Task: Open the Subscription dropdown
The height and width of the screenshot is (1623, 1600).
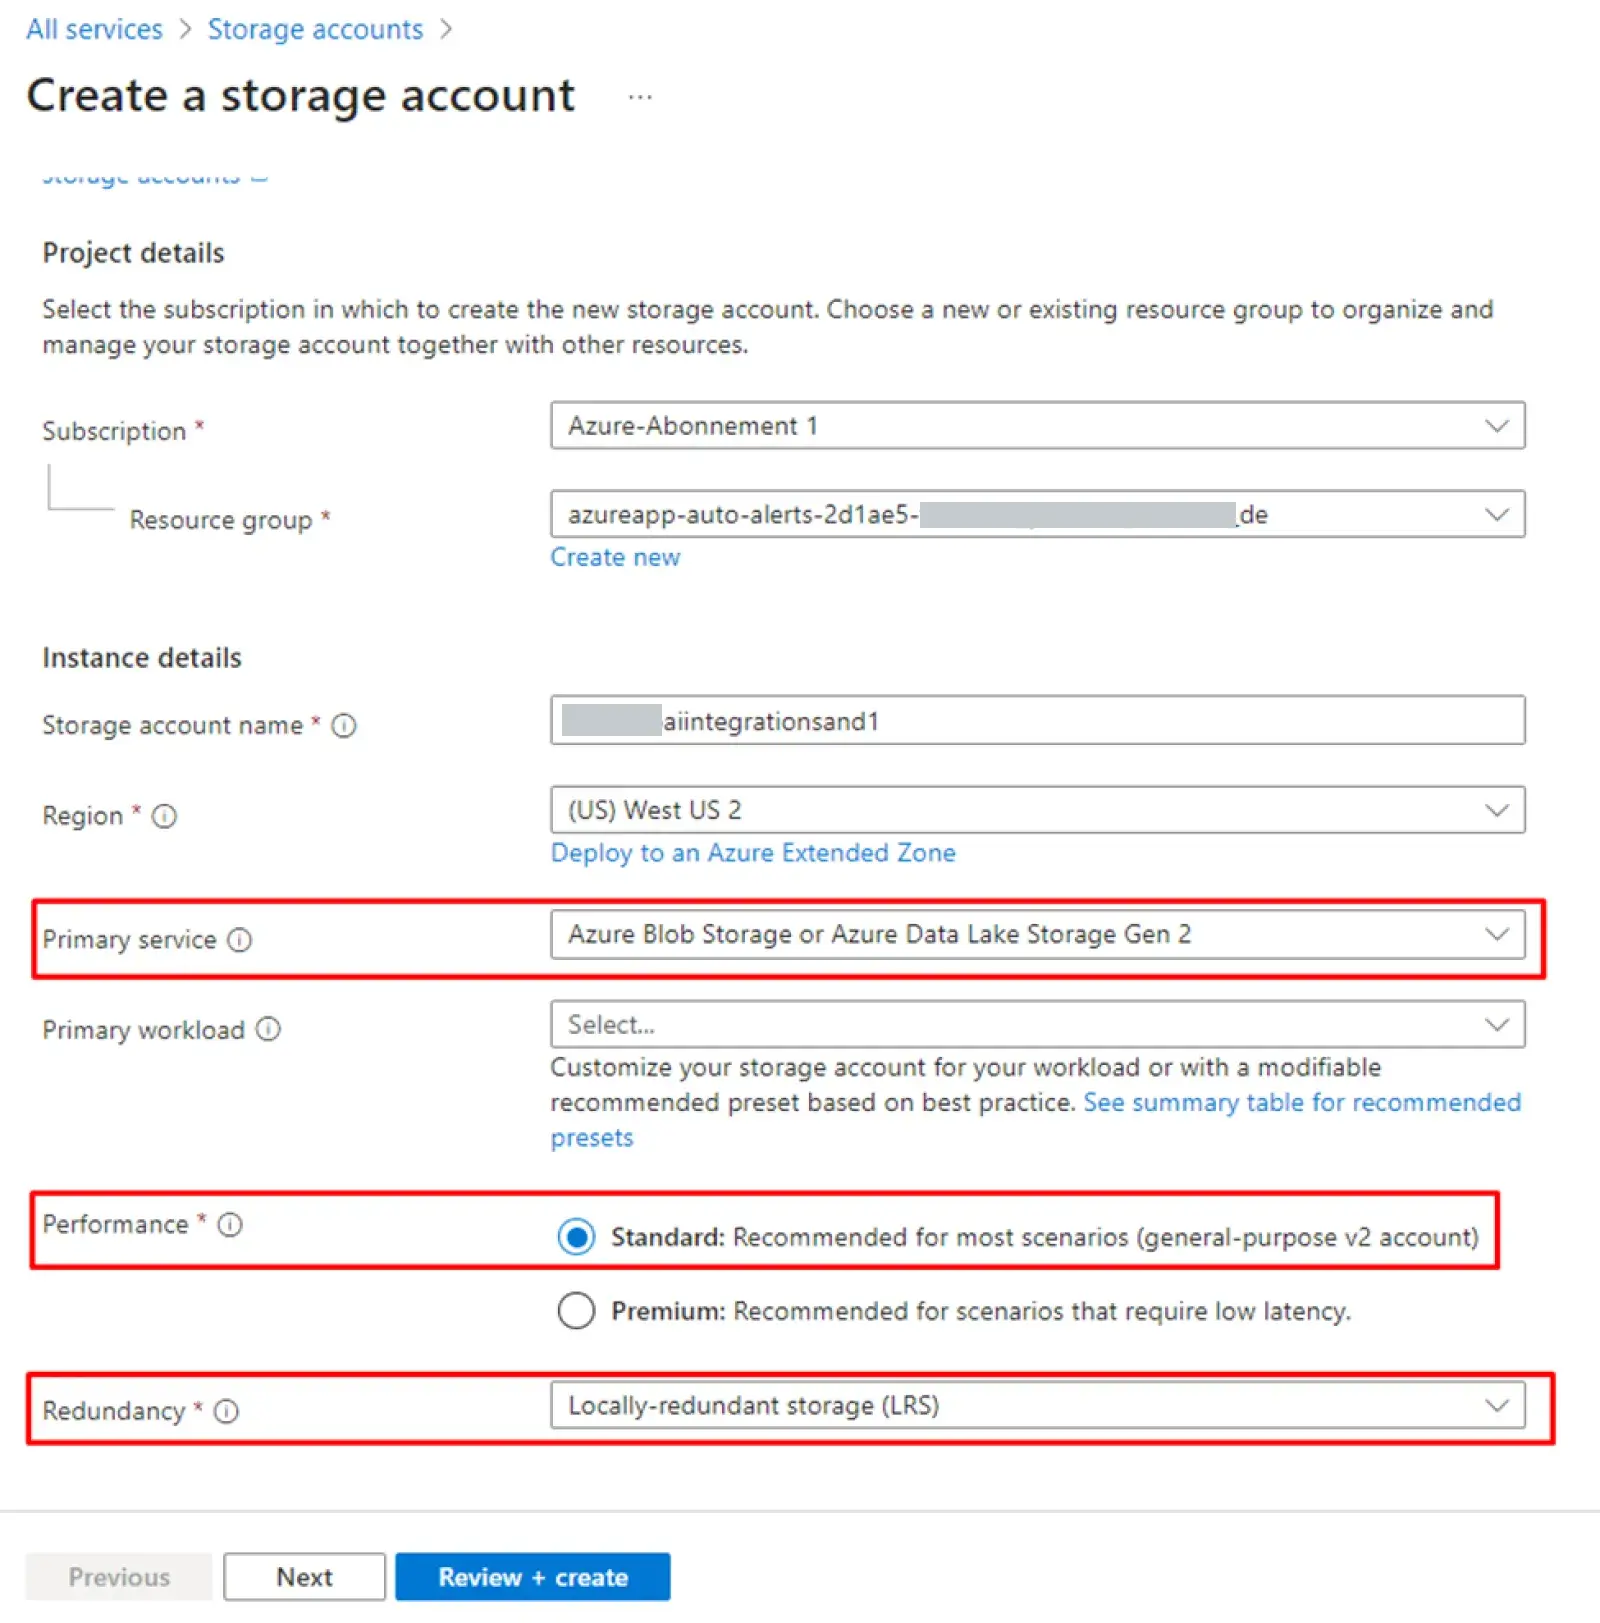Action: point(1037,426)
